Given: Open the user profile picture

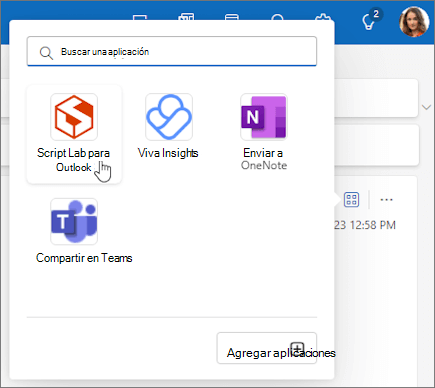Looking at the screenshot, I should click(414, 21).
